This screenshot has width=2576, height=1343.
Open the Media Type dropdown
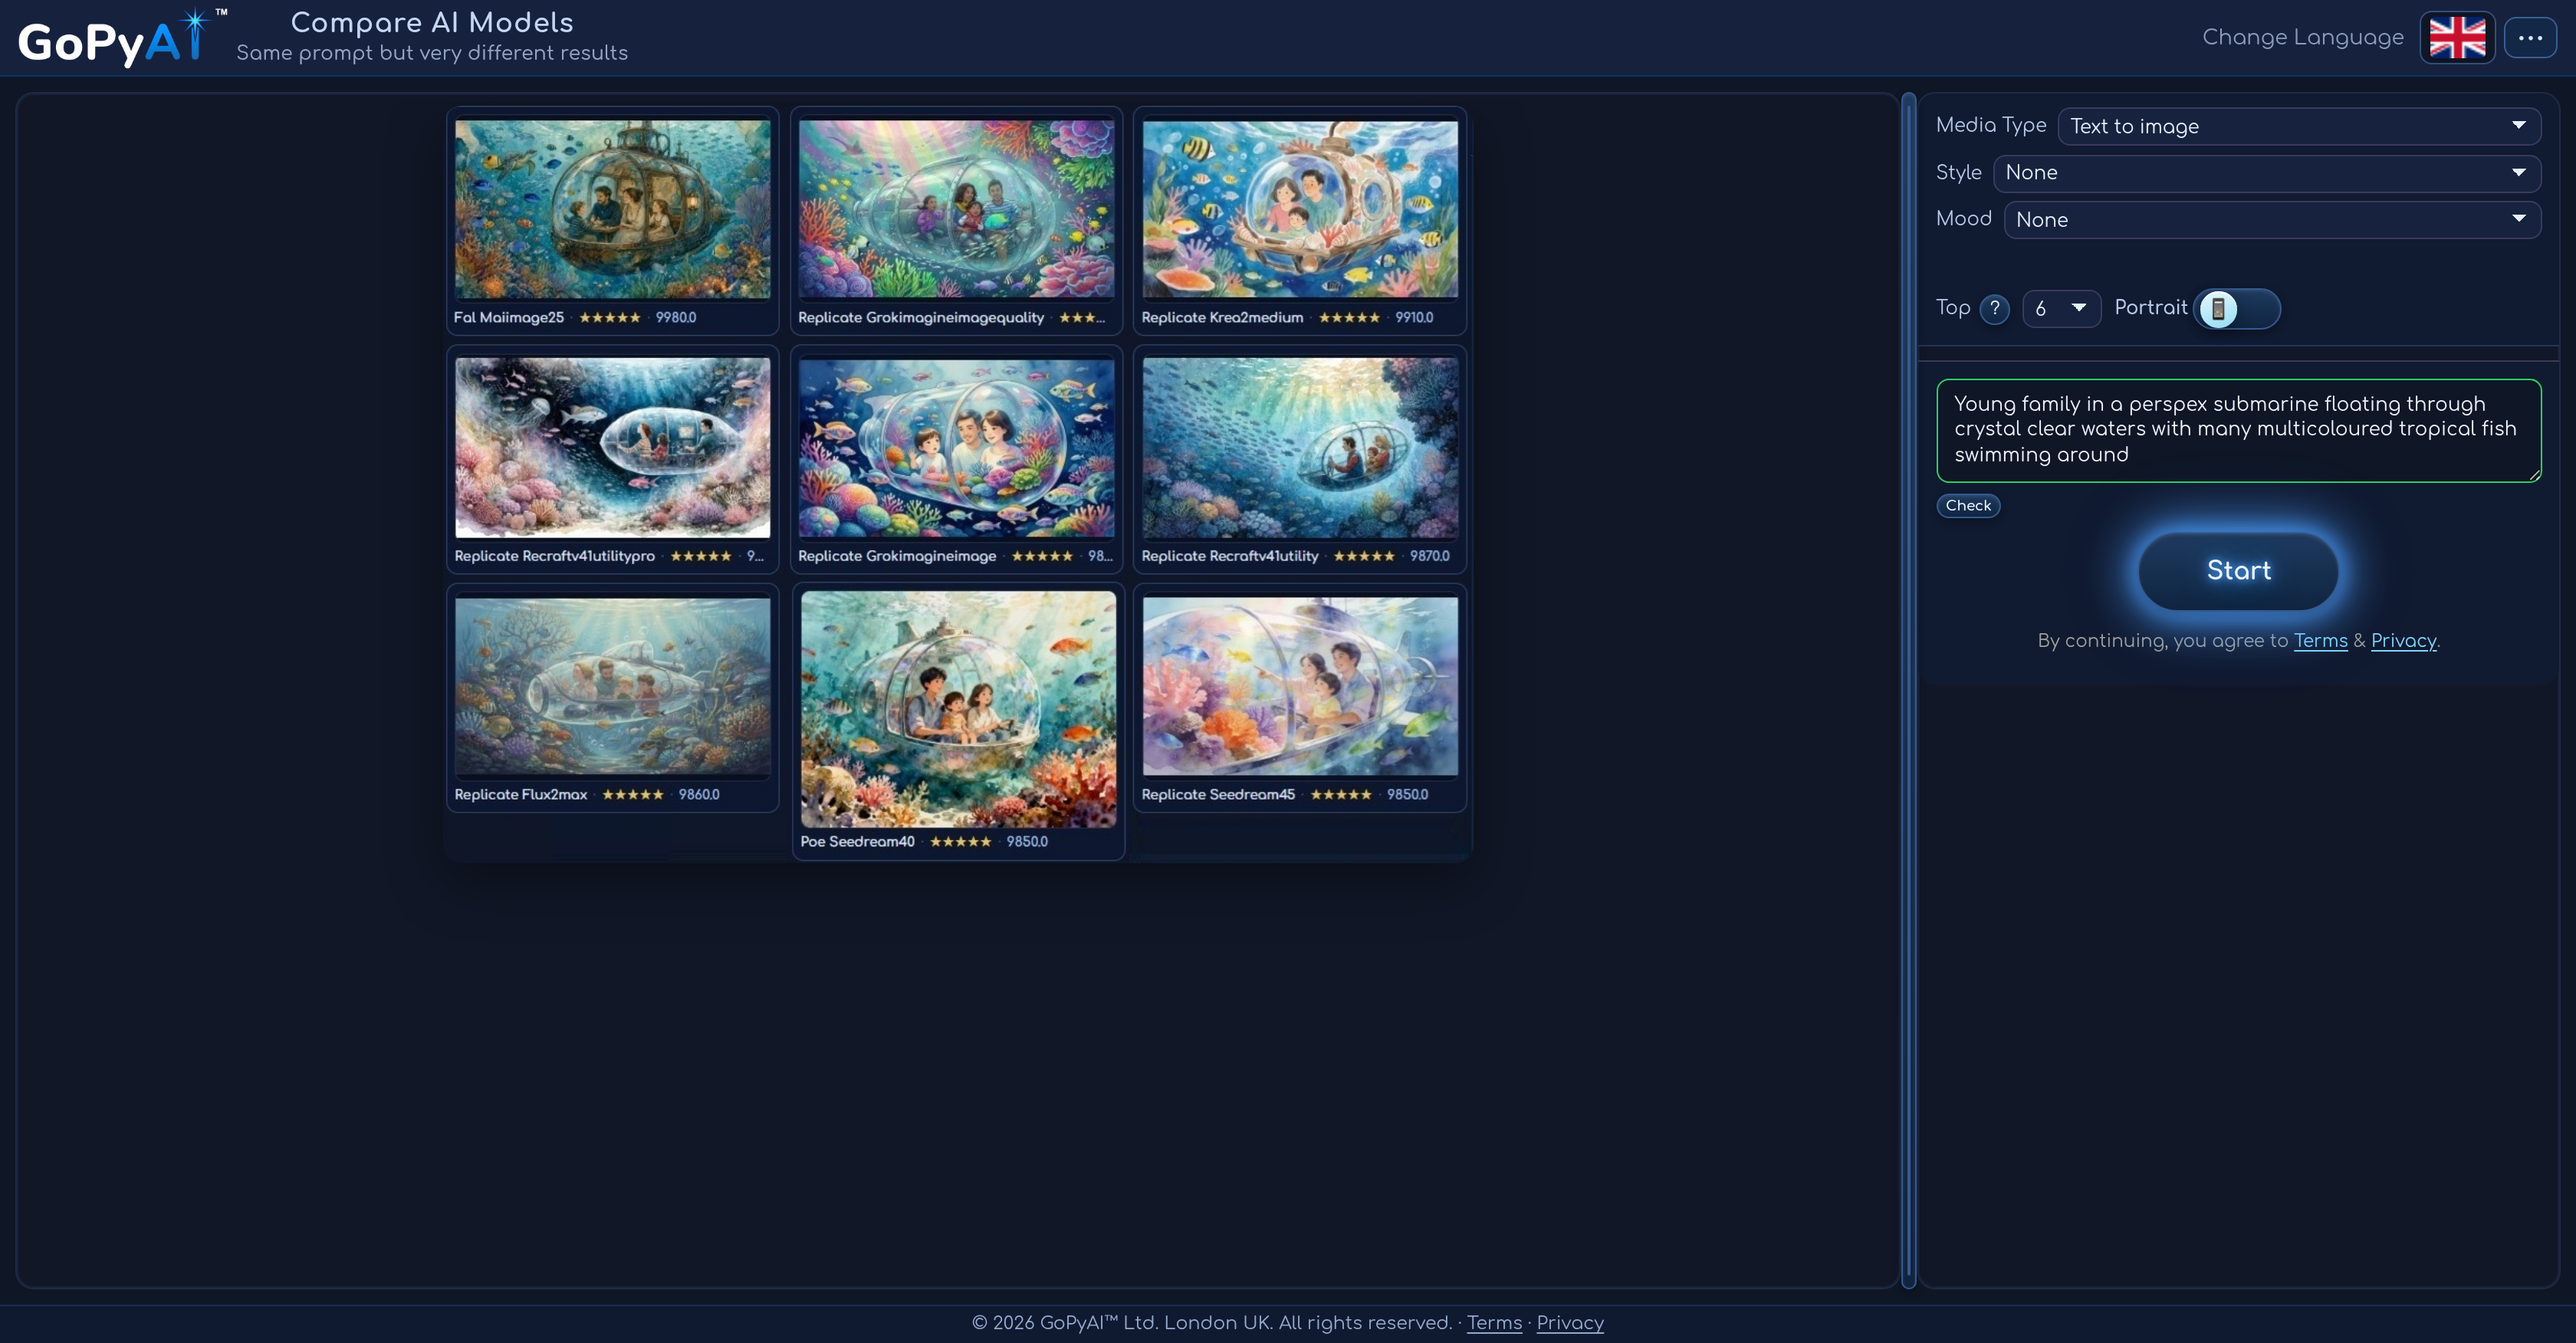pos(2299,126)
